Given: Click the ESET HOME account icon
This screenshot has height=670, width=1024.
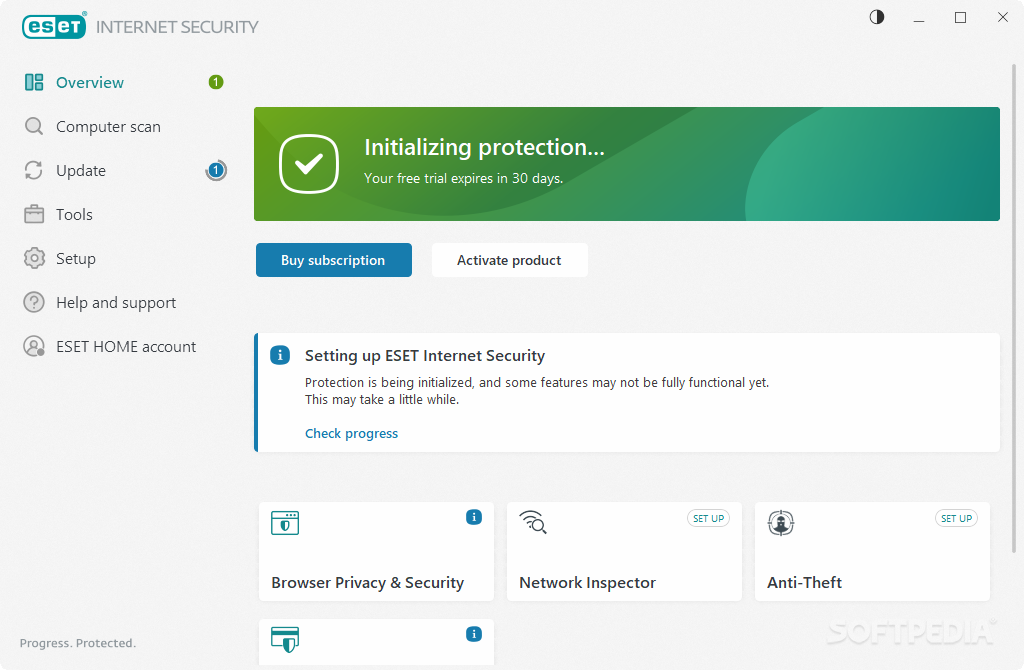Looking at the screenshot, I should (x=33, y=346).
